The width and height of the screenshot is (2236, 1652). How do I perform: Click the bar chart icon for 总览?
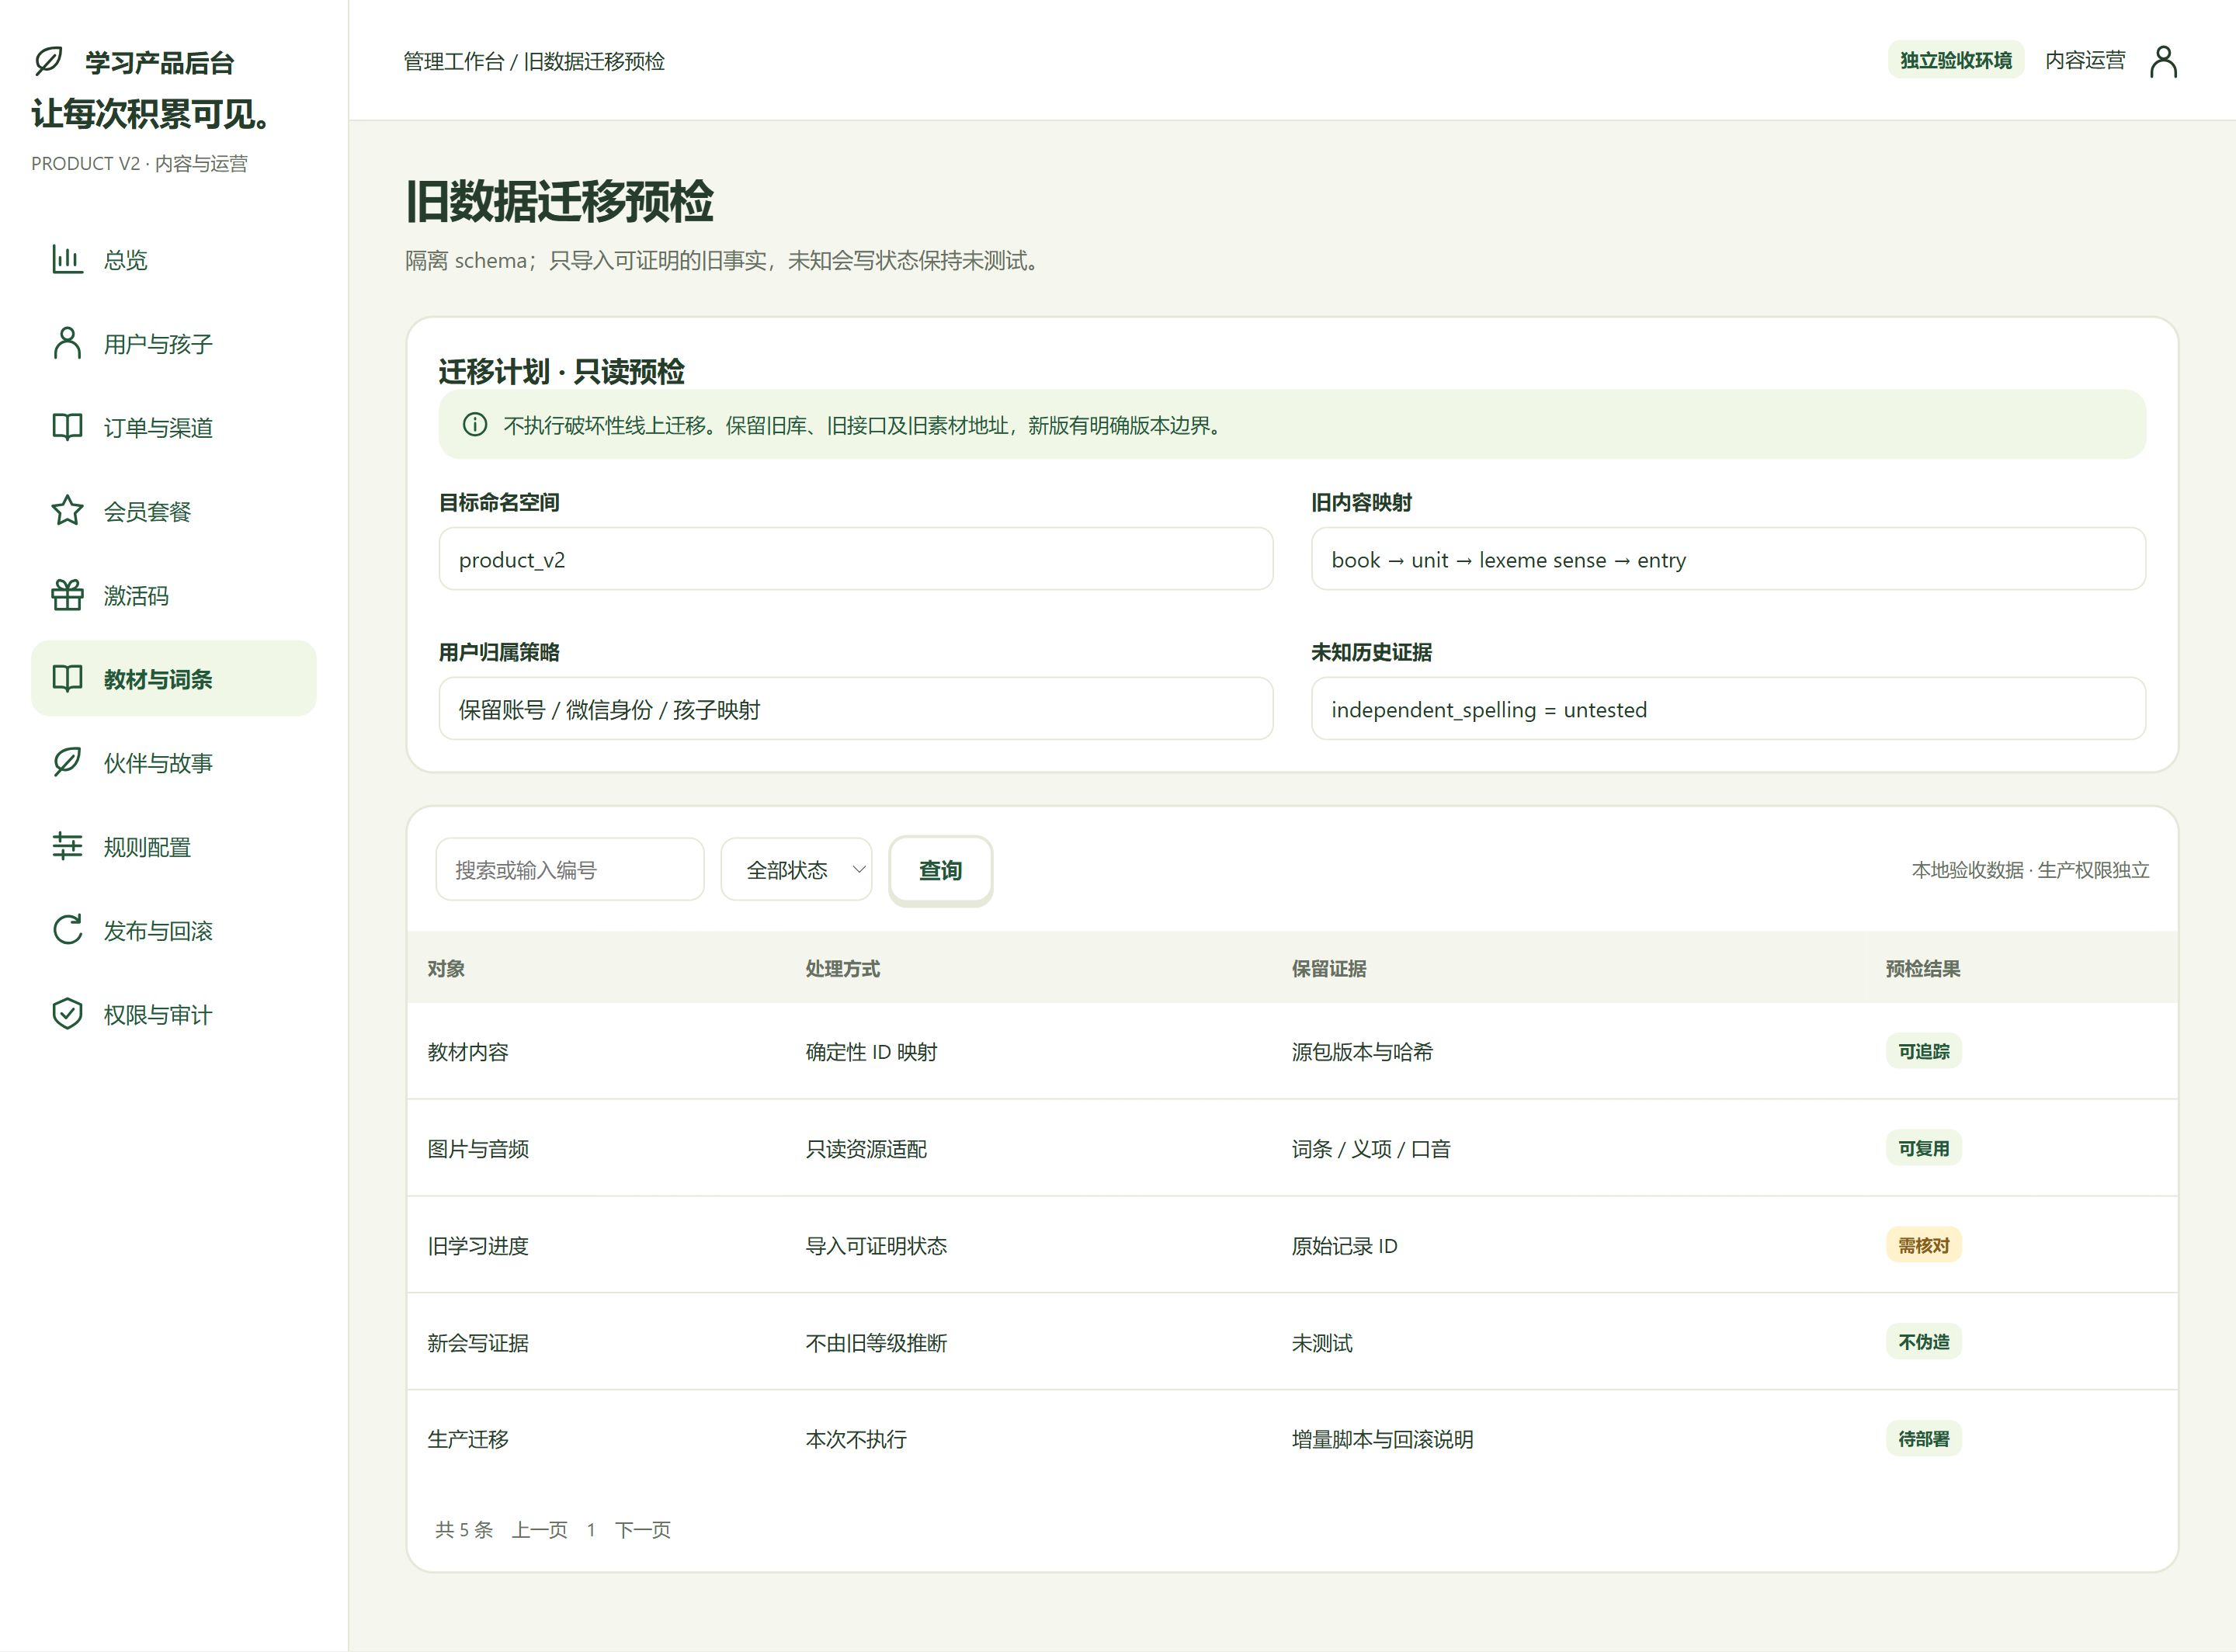click(x=67, y=259)
